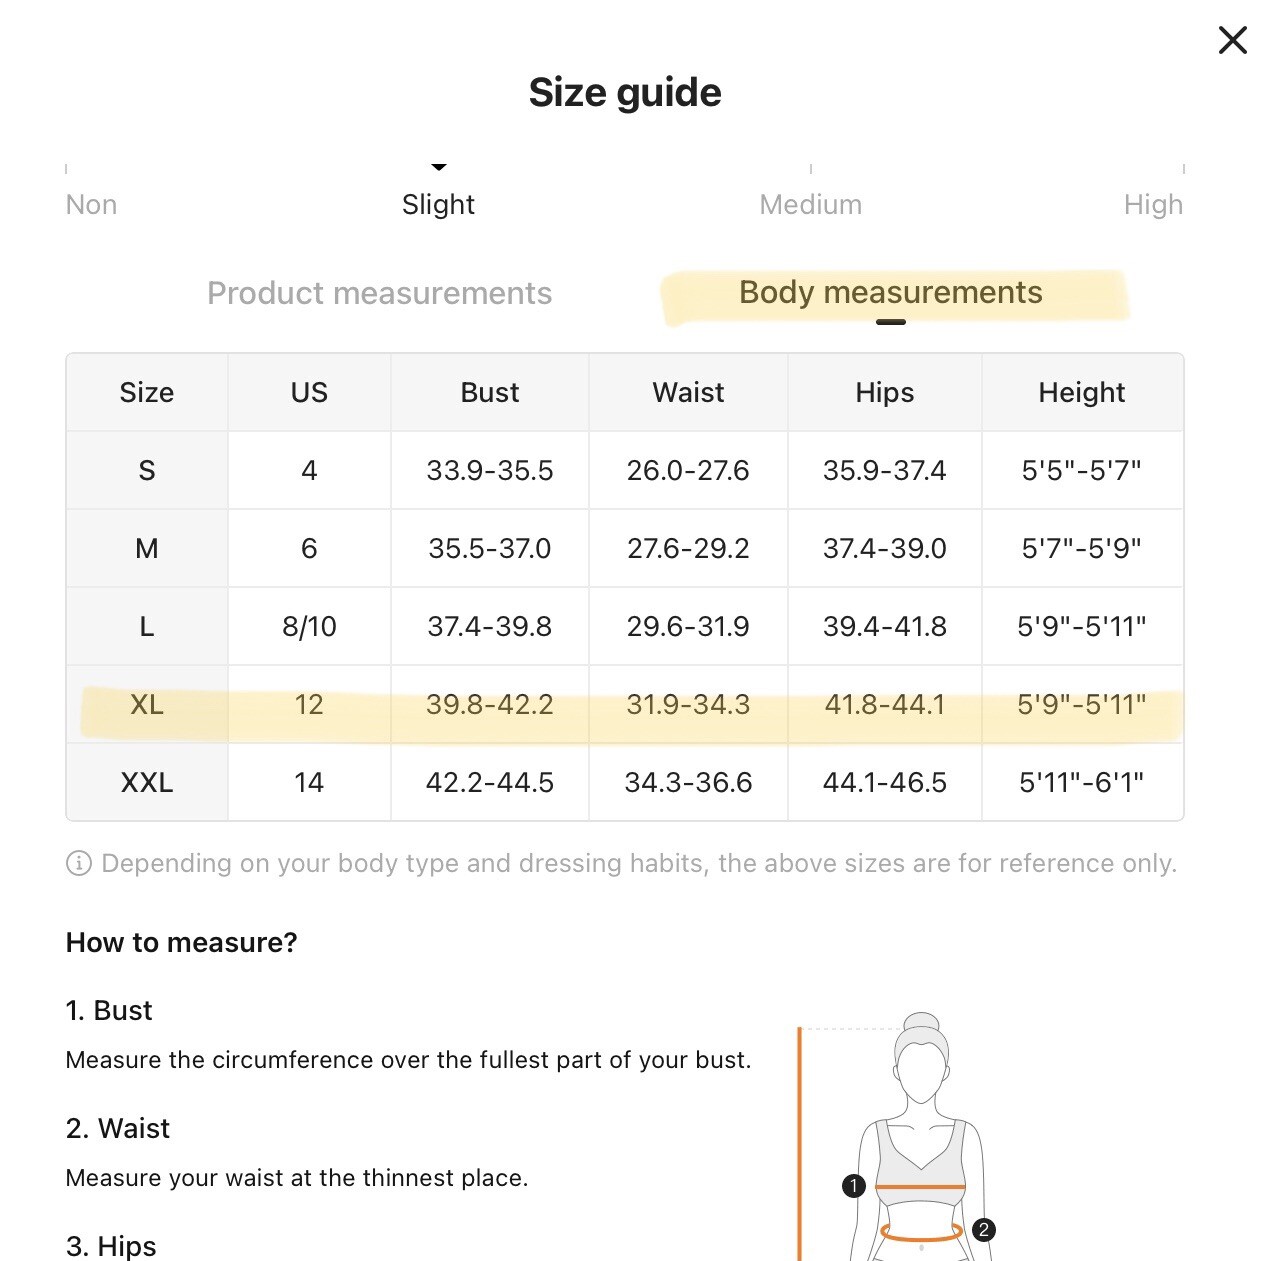
Task: Select the XXL size row
Action: (x=147, y=782)
